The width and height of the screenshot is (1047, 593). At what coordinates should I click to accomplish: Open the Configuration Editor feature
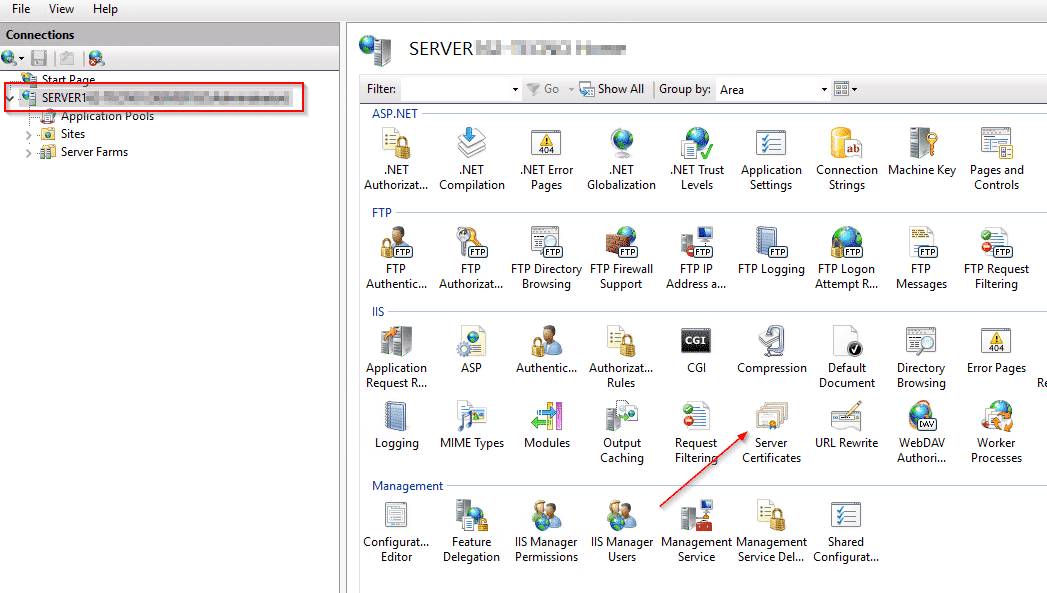pyautogui.click(x=397, y=531)
